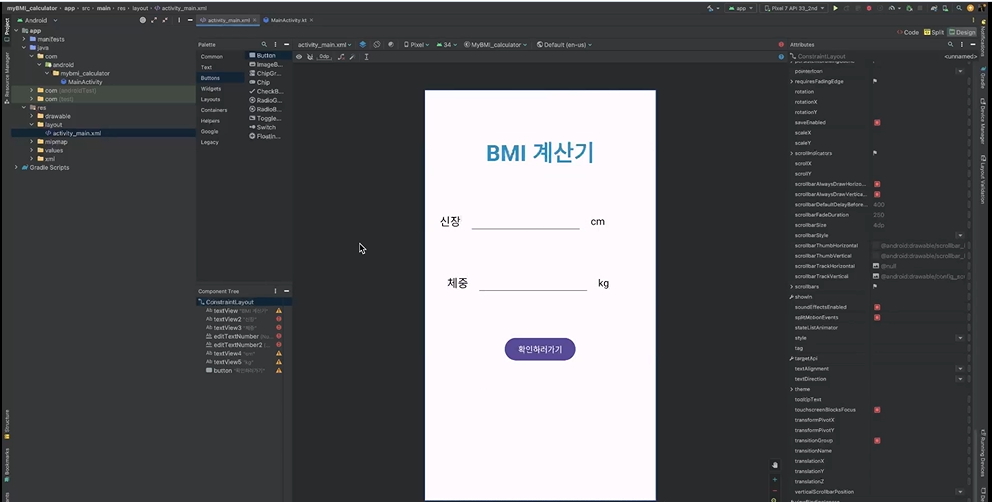Open the MyBMI_calculator theme dropdown
This screenshot has height=502, width=992.
[x=496, y=45]
